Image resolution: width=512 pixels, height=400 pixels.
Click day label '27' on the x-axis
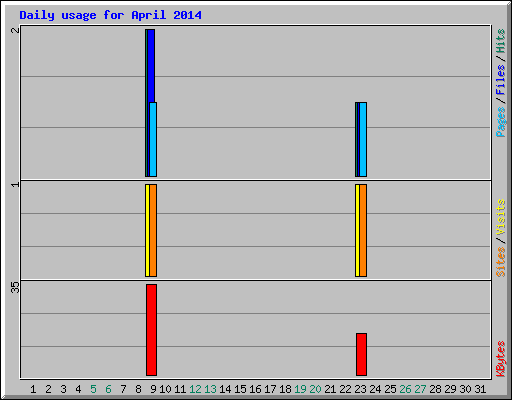[420, 389]
